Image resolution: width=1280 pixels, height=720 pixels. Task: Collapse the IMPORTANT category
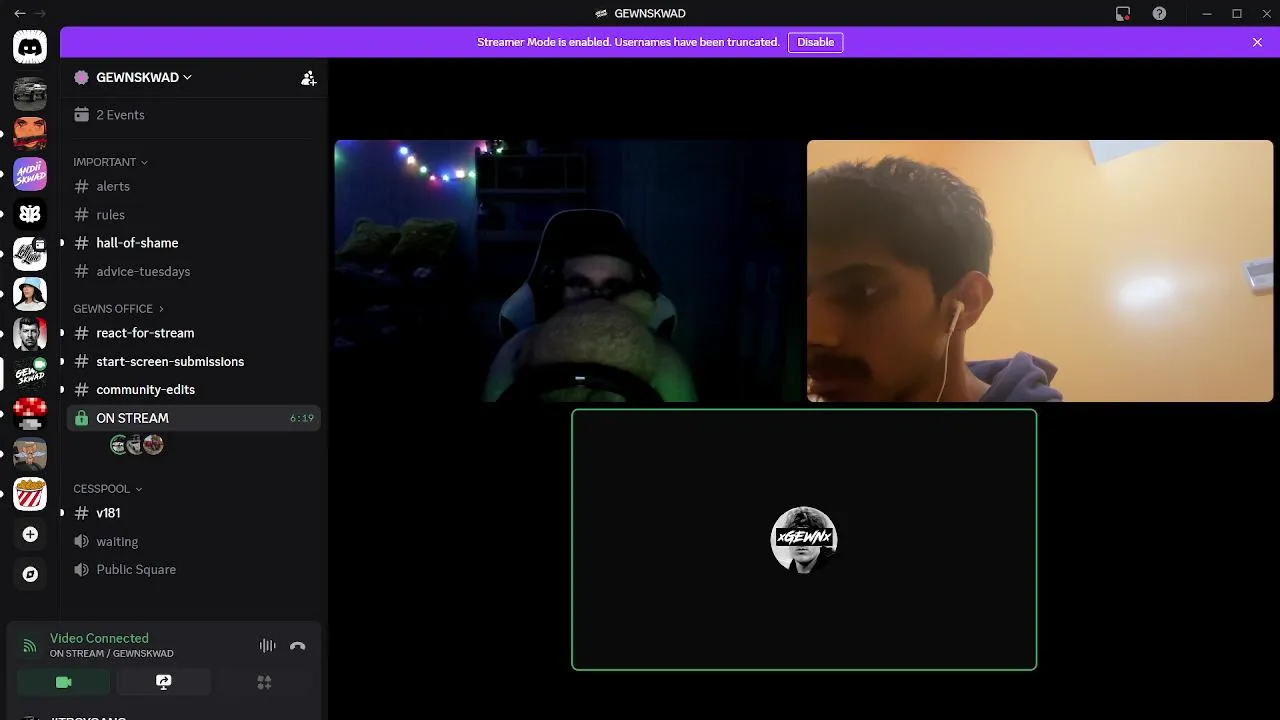pos(110,162)
